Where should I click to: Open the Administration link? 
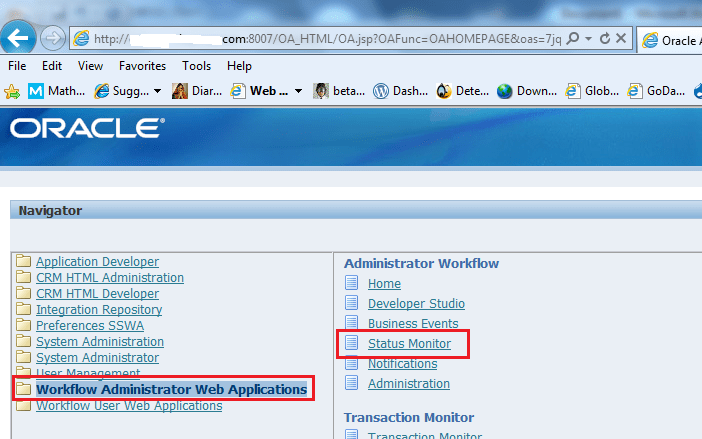click(409, 384)
